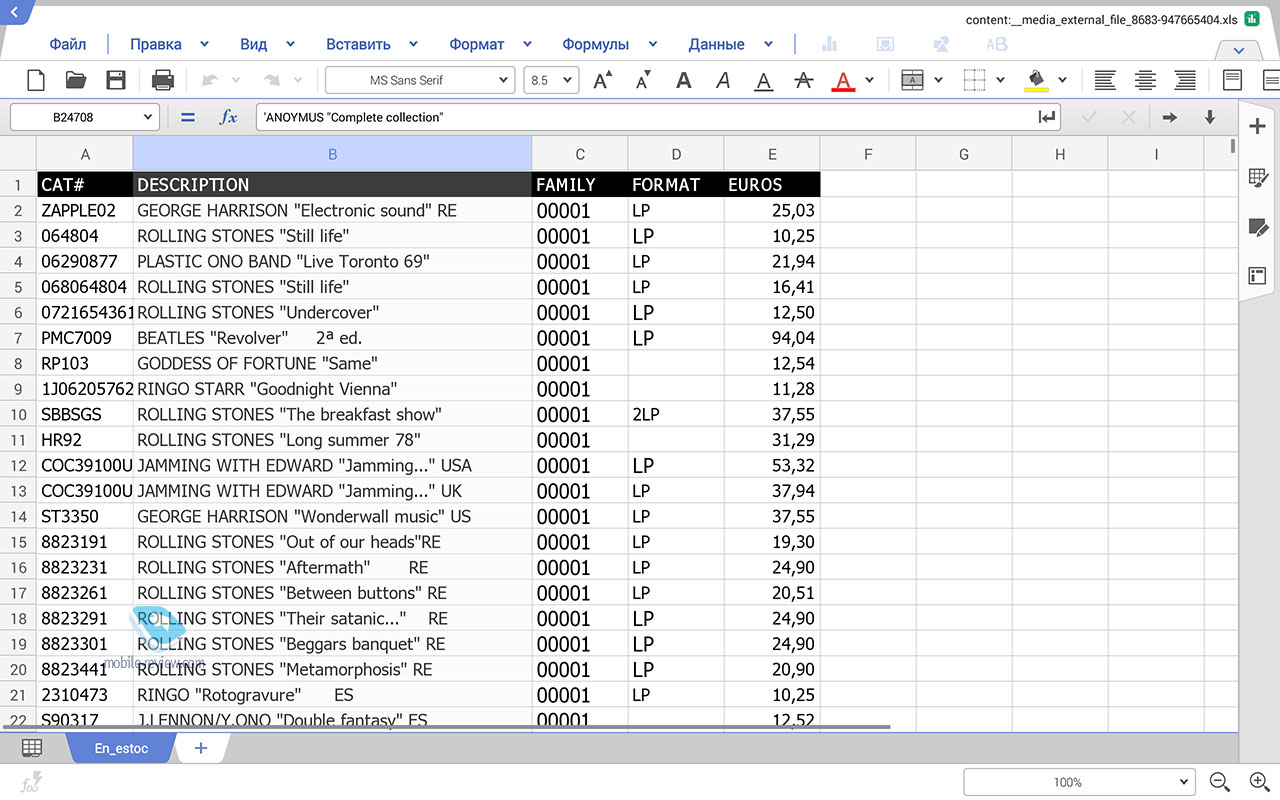Open the layout panel icon in the sidebar
Image resolution: width=1280 pixels, height=800 pixels.
point(1258,276)
